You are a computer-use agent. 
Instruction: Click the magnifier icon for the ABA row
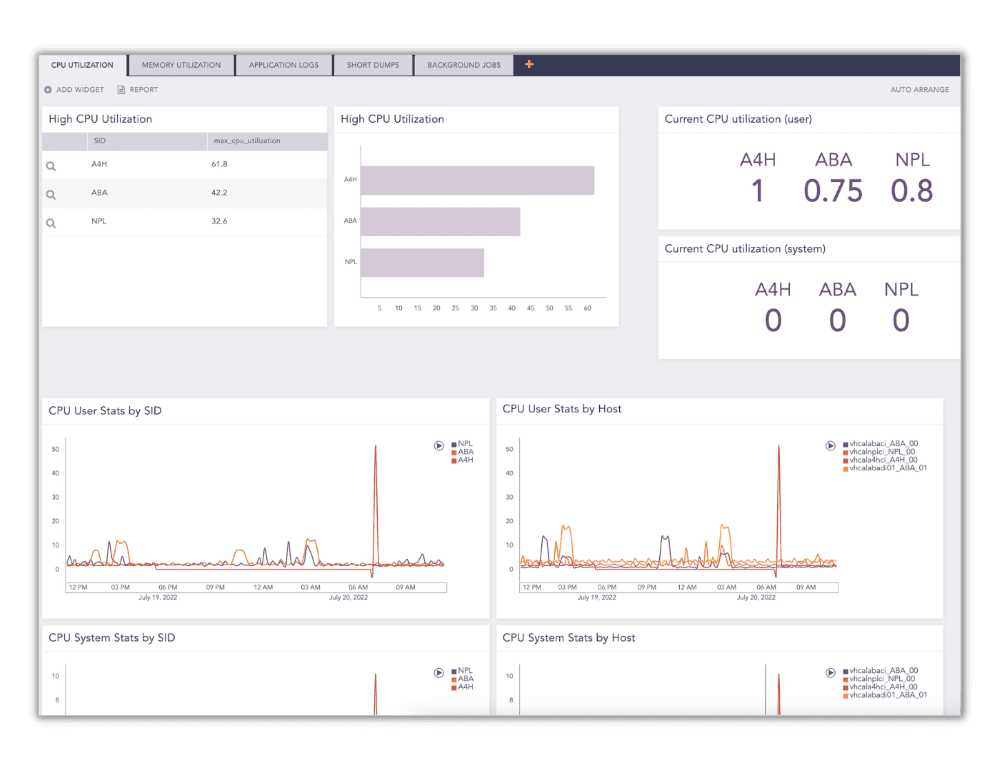[51, 195]
